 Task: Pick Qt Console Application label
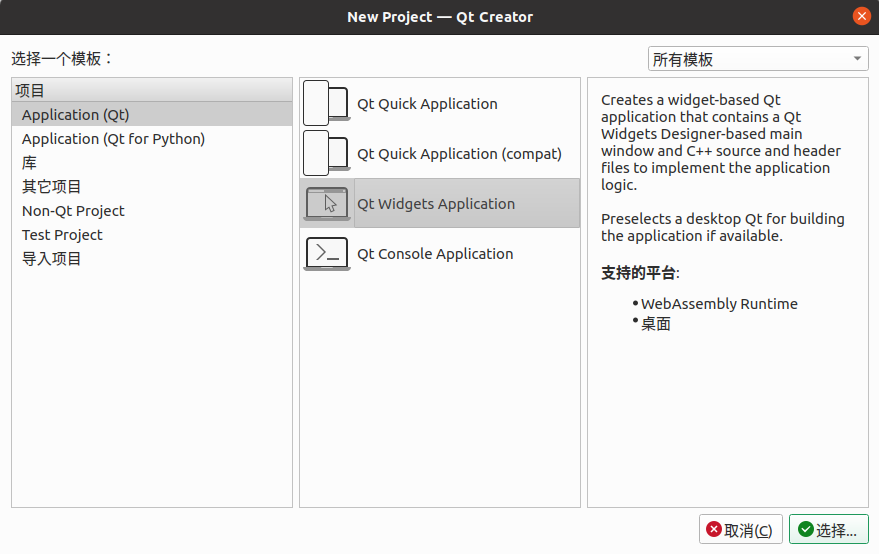[x=435, y=253]
